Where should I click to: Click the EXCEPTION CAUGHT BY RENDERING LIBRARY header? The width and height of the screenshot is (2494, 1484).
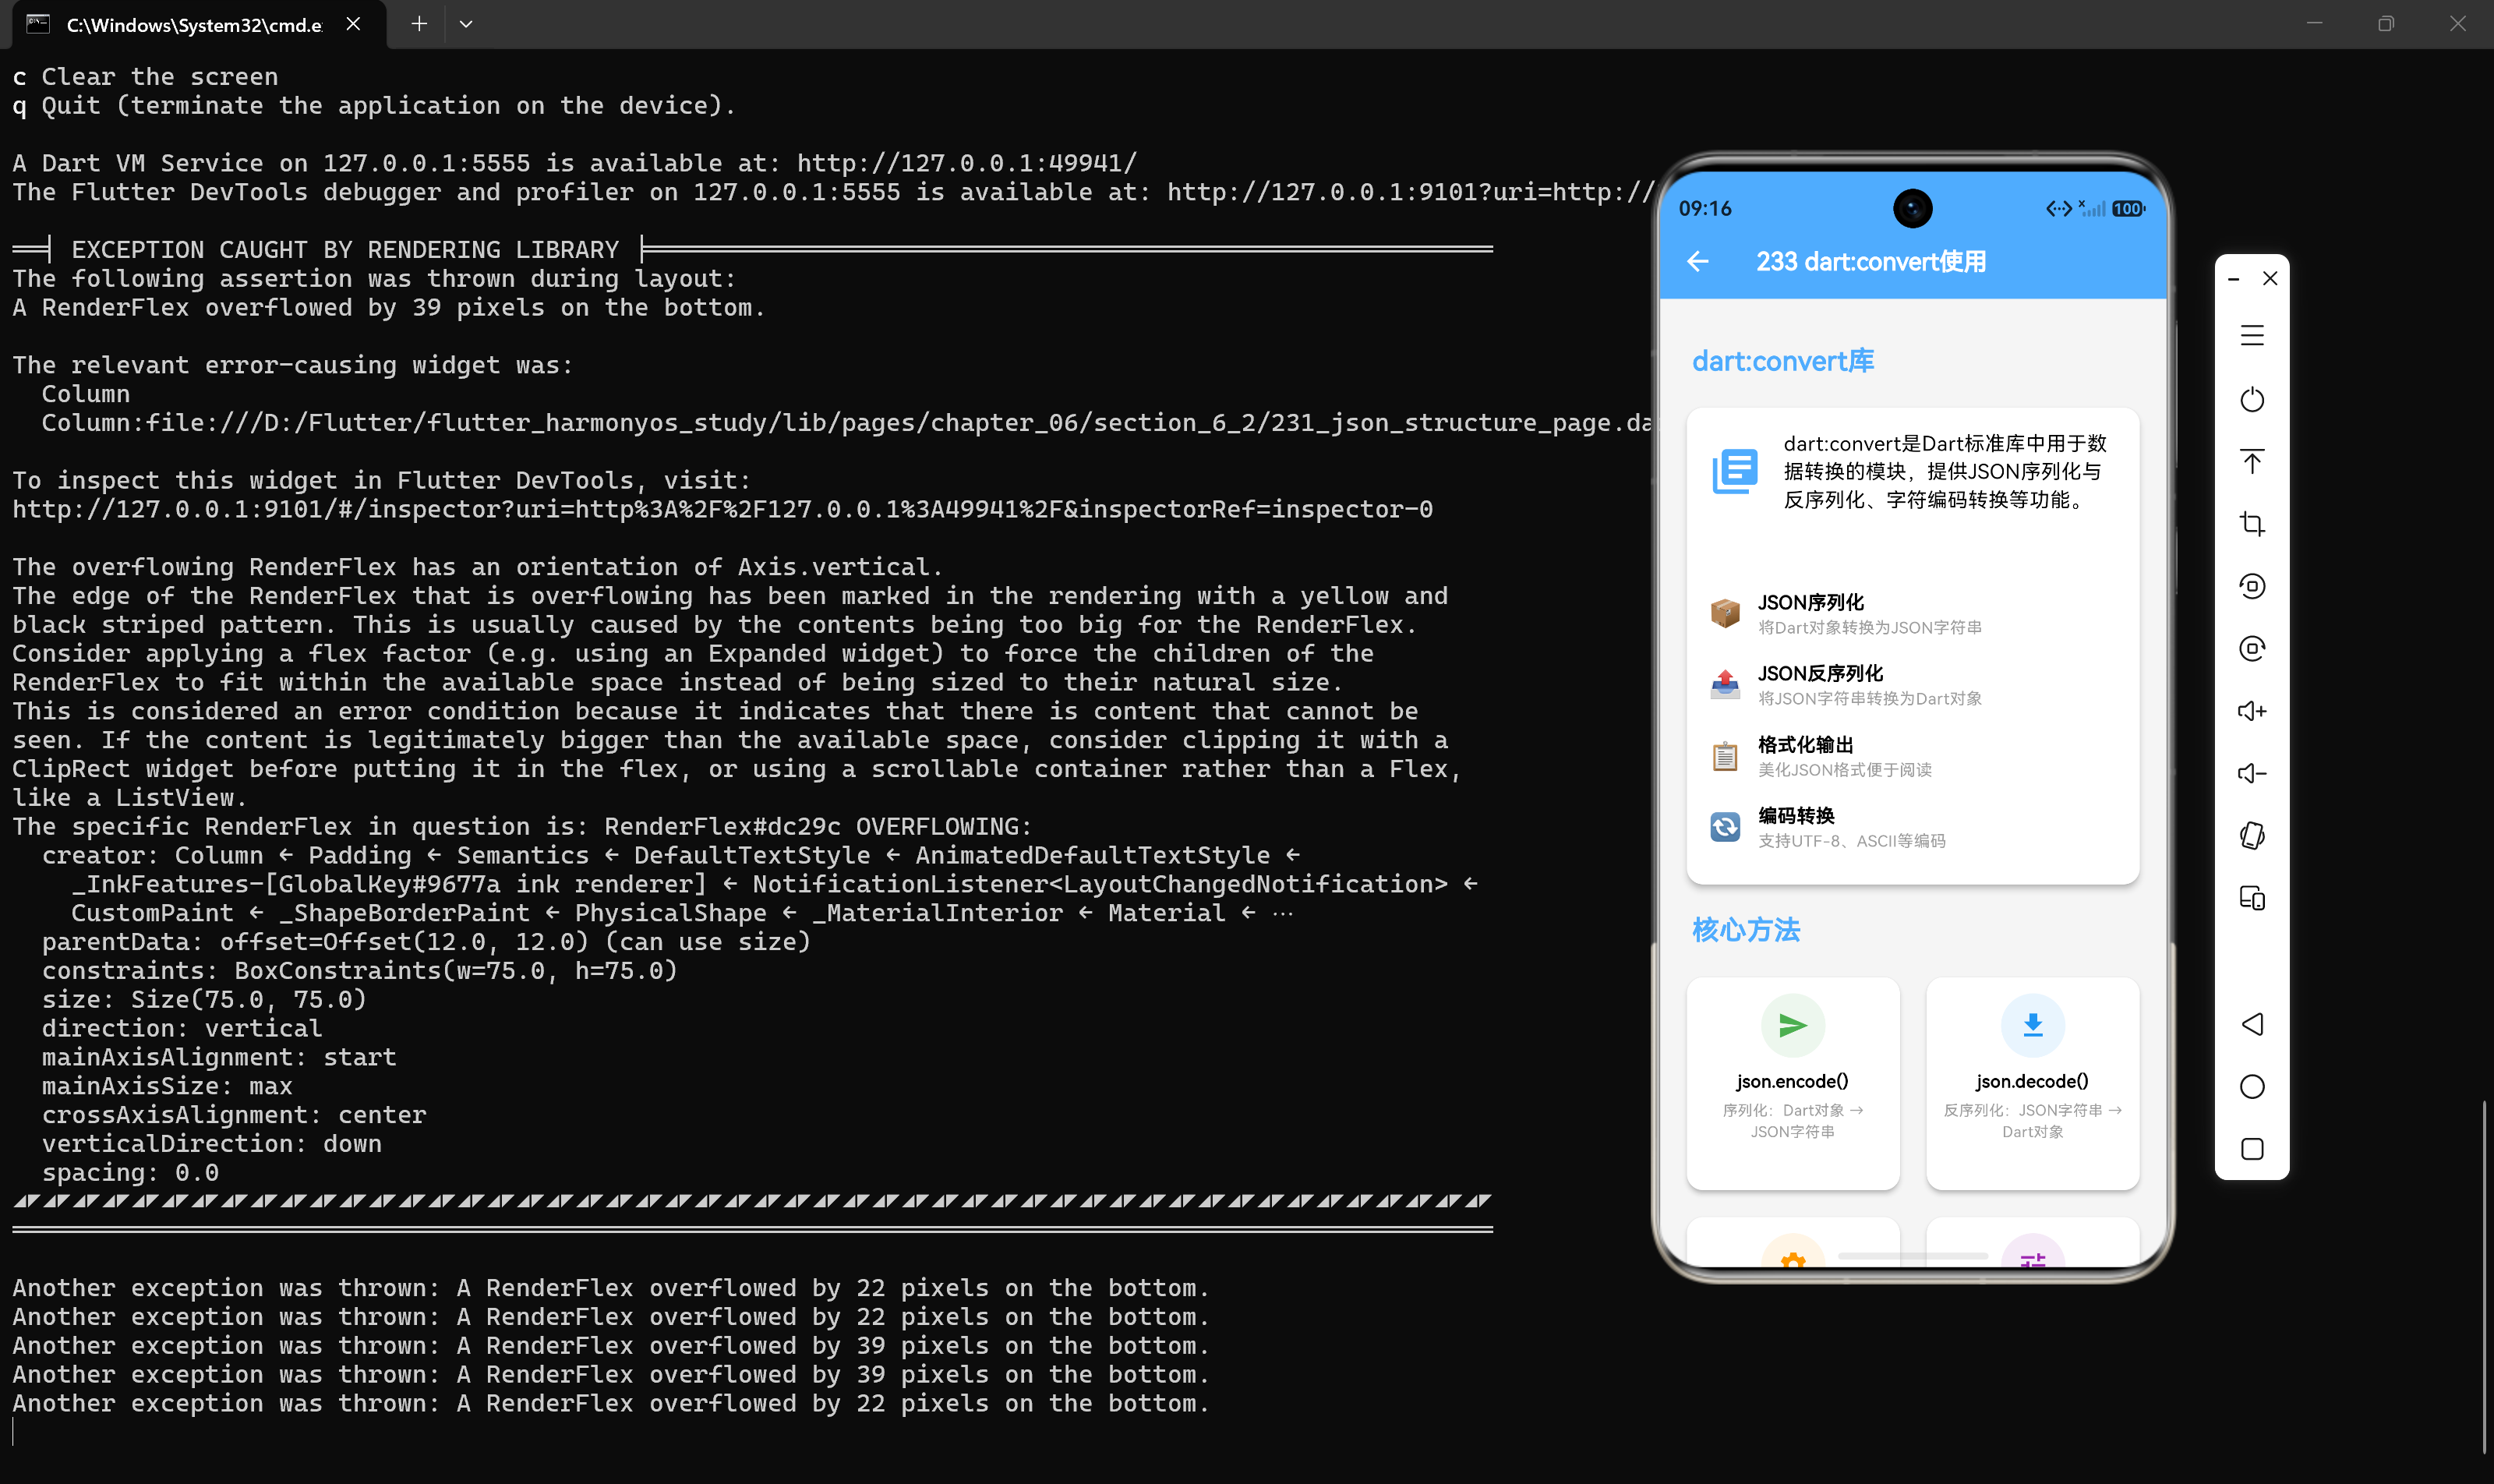pos(345,250)
